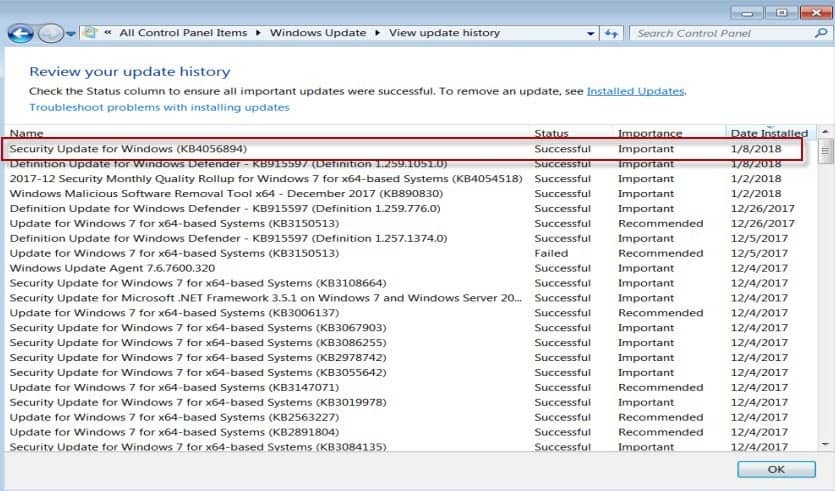Select Defender Definition 1.259.776.0 row

point(405,209)
